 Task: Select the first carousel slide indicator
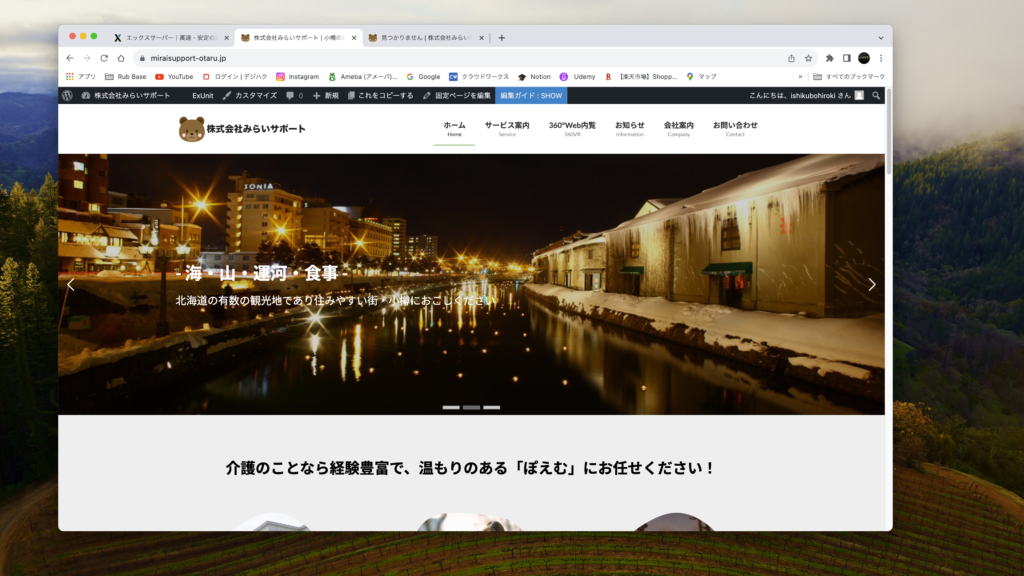tap(451, 407)
